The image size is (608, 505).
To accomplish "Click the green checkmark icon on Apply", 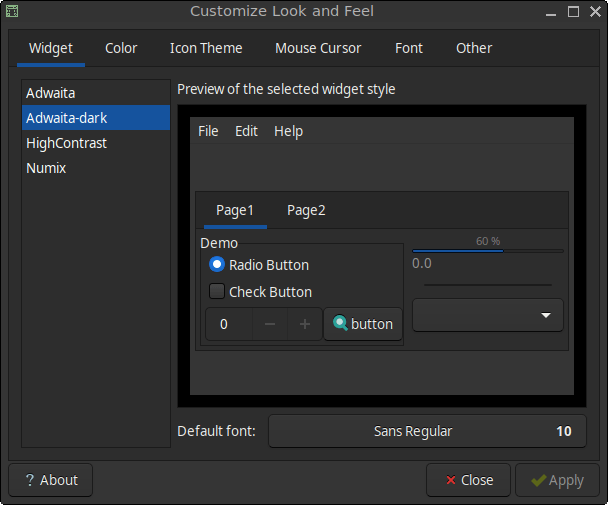I will [539, 480].
